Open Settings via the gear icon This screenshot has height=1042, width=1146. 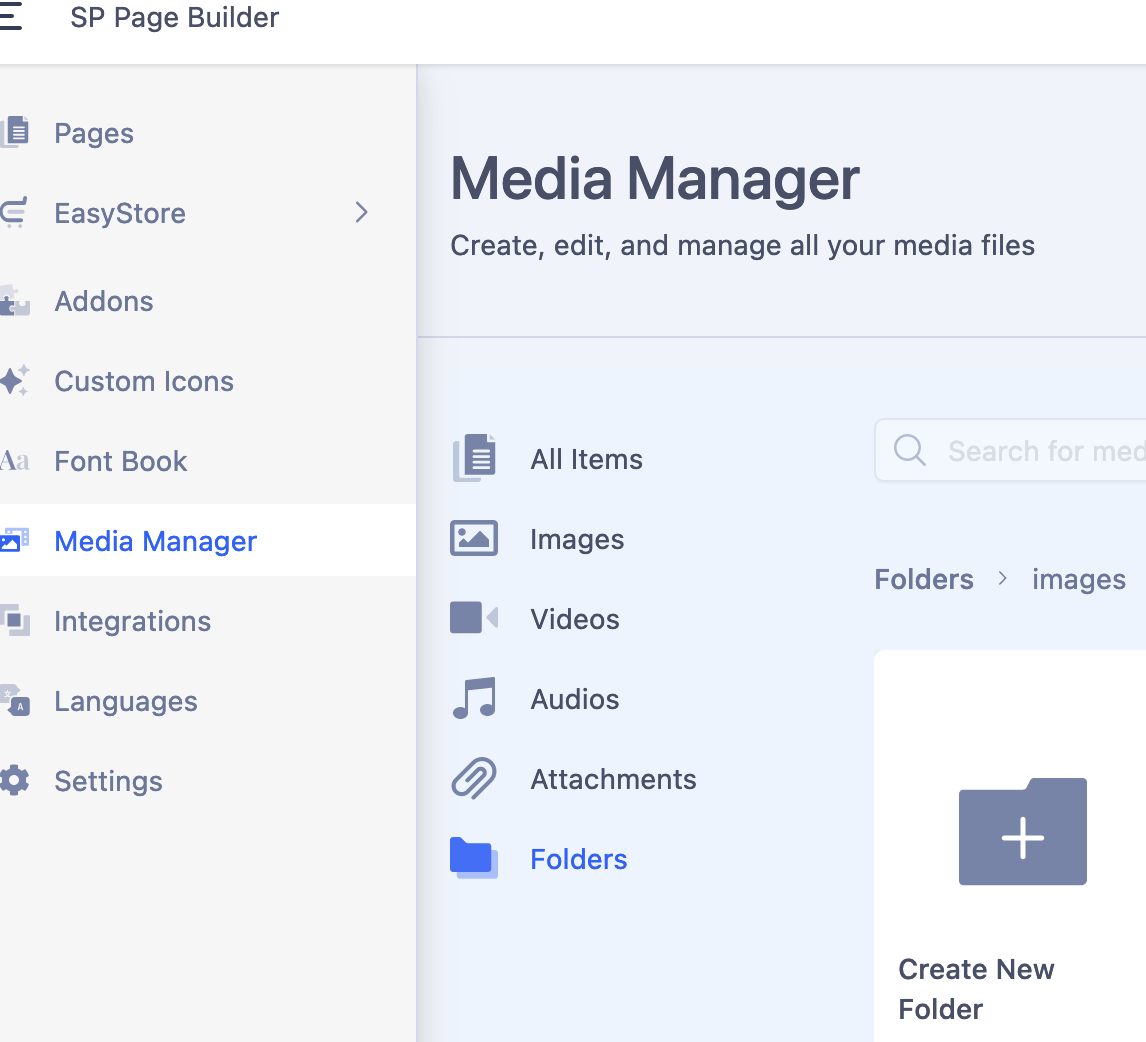(x=15, y=781)
